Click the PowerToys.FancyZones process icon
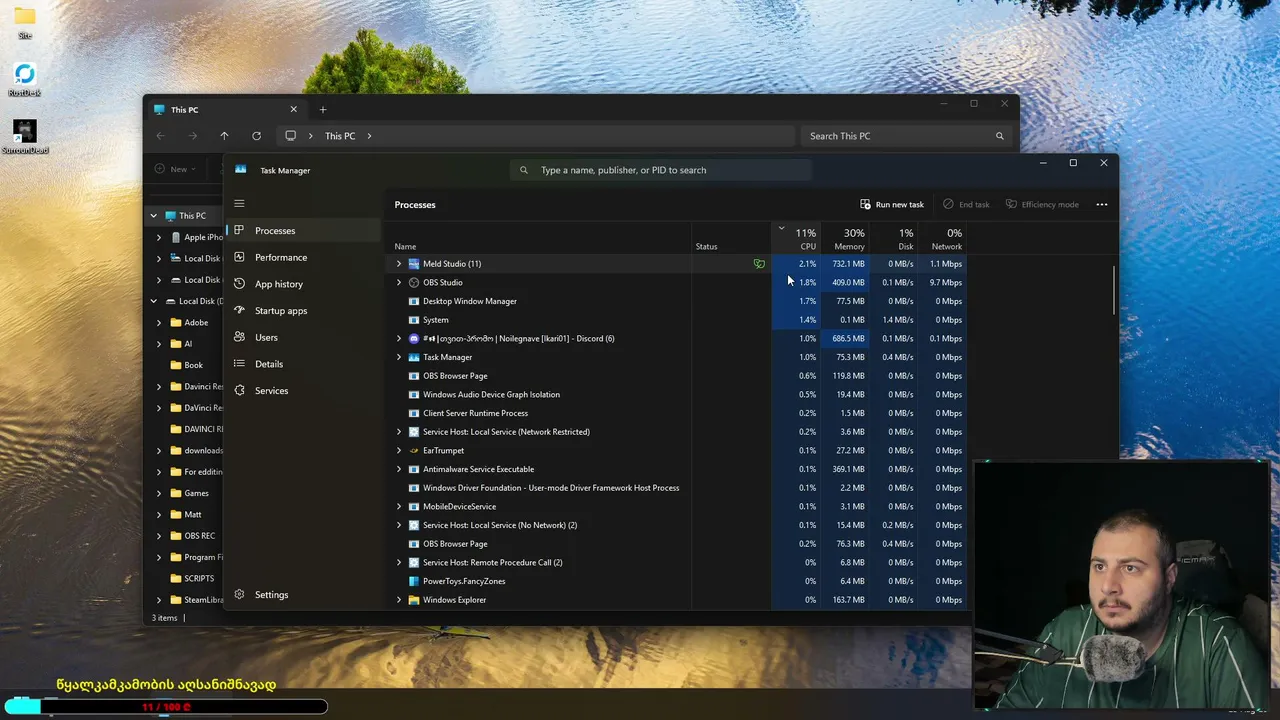The width and height of the screenshot is (1280, 720). point(414,581)
